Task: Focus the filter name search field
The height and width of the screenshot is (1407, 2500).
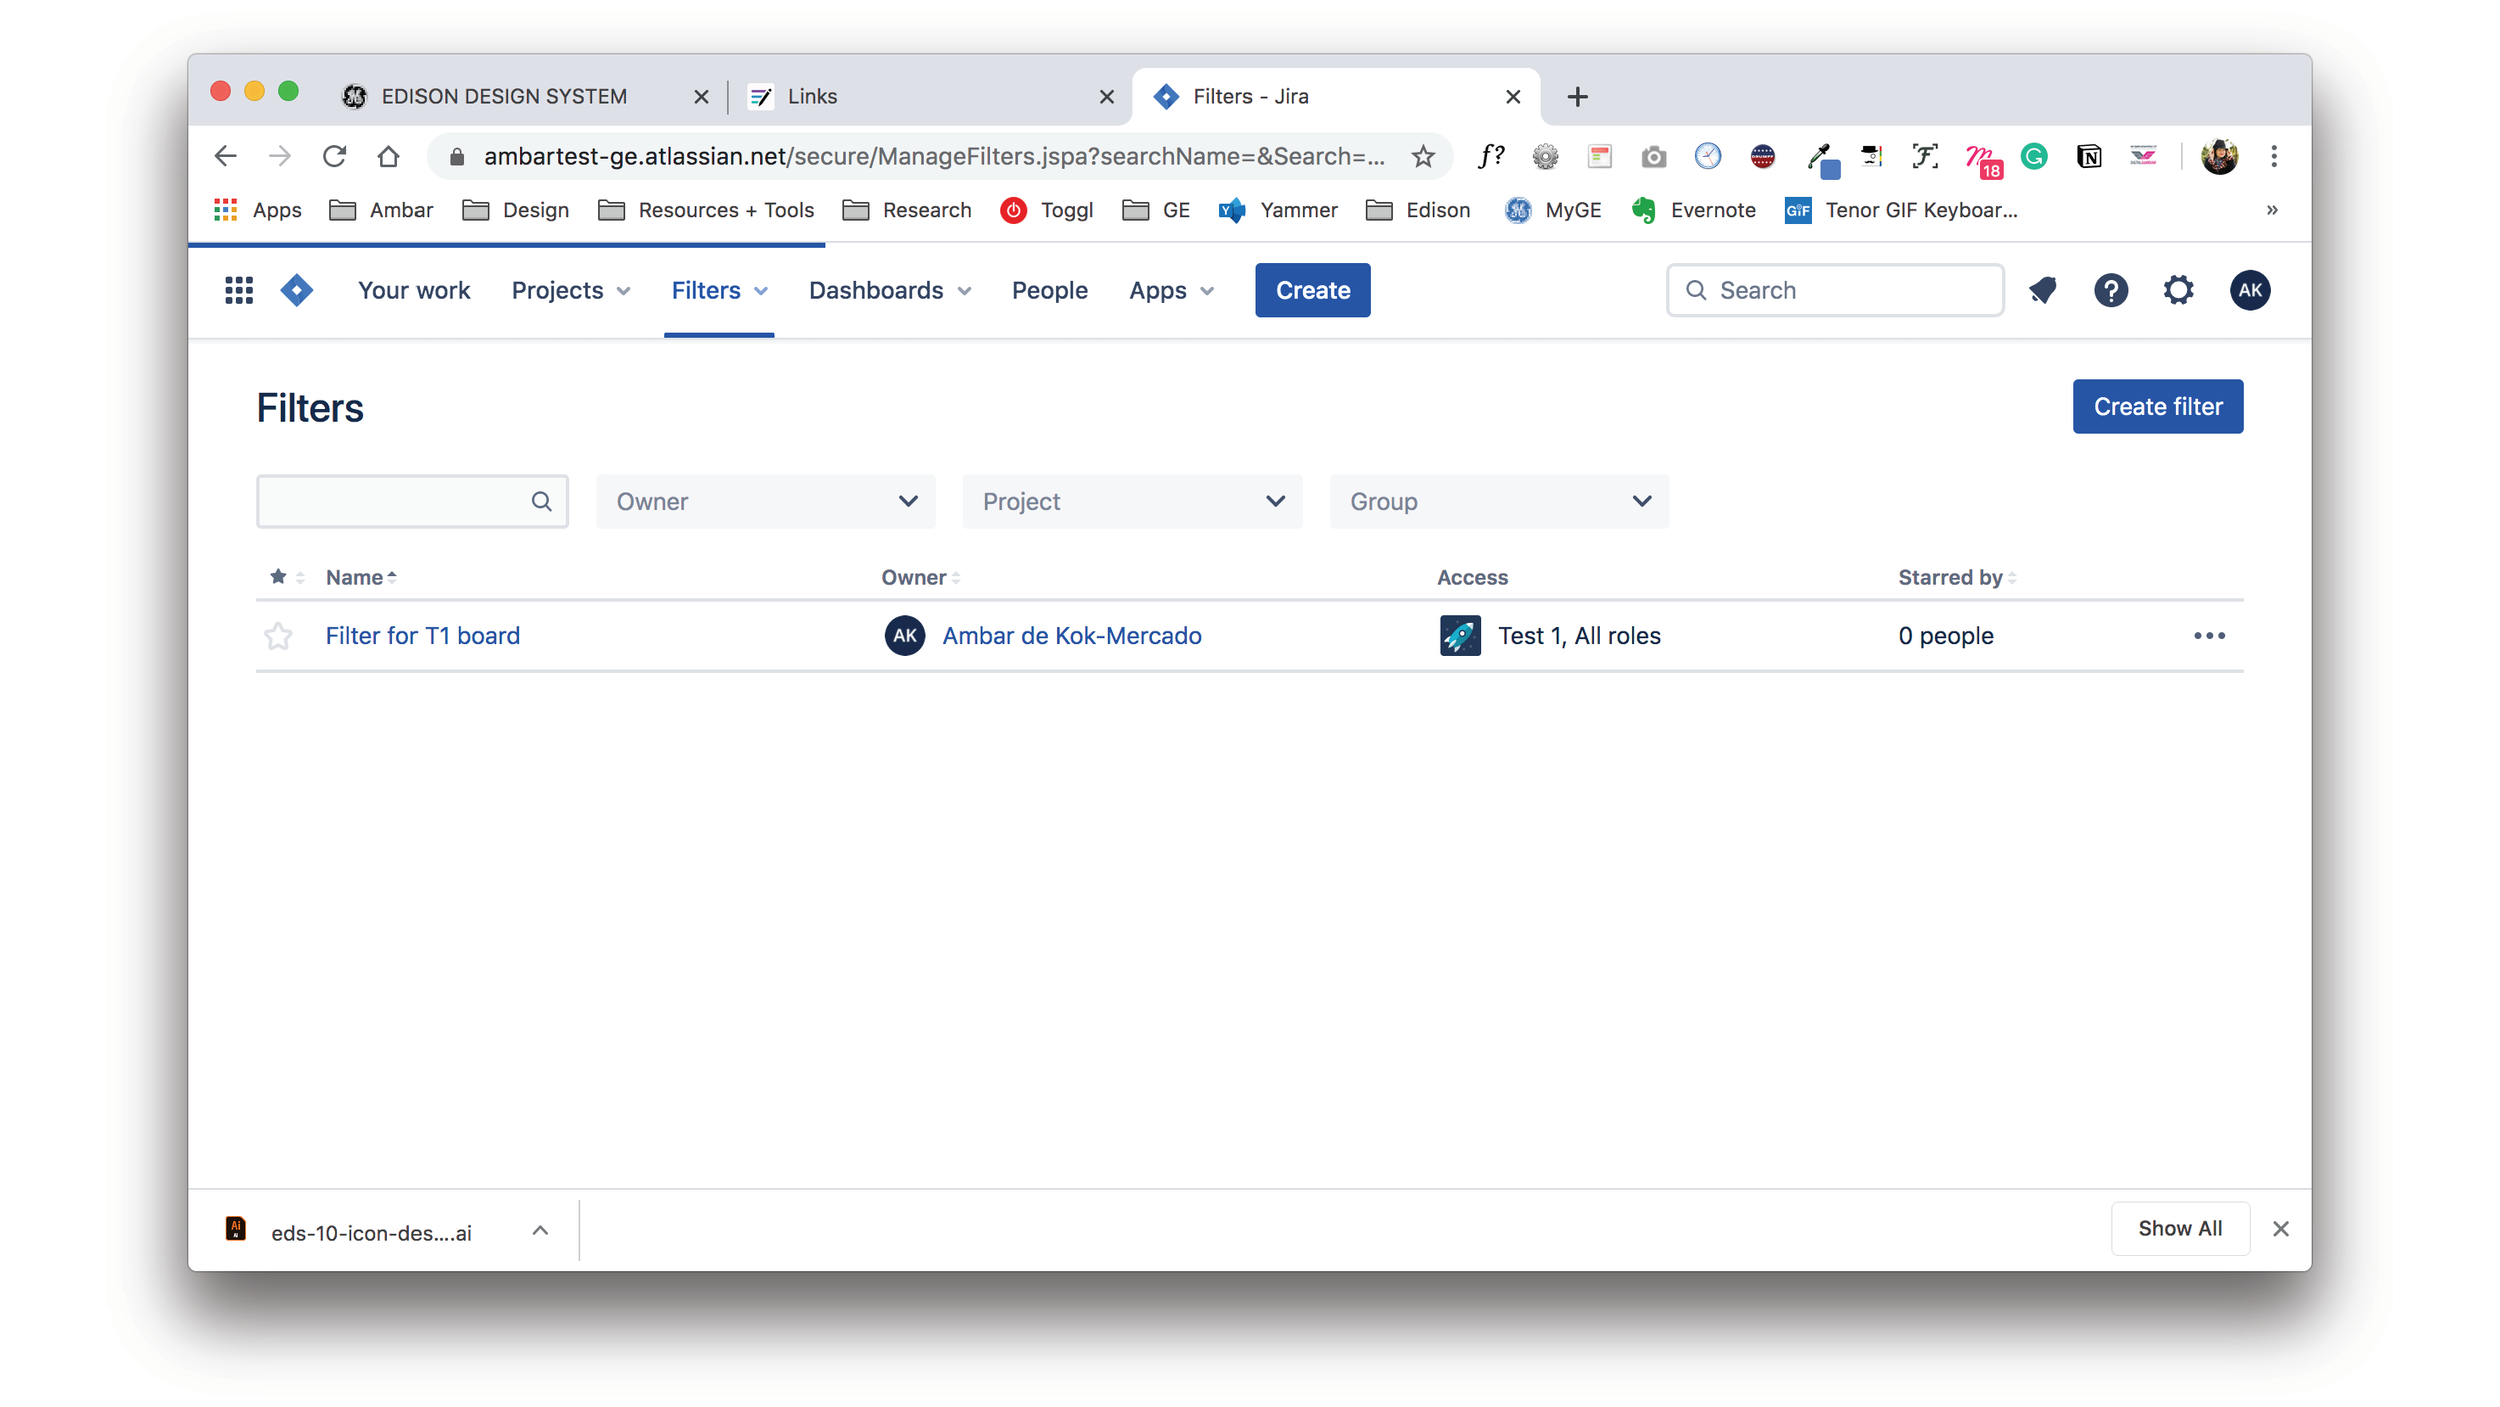Action: click(x=412, y=501)
